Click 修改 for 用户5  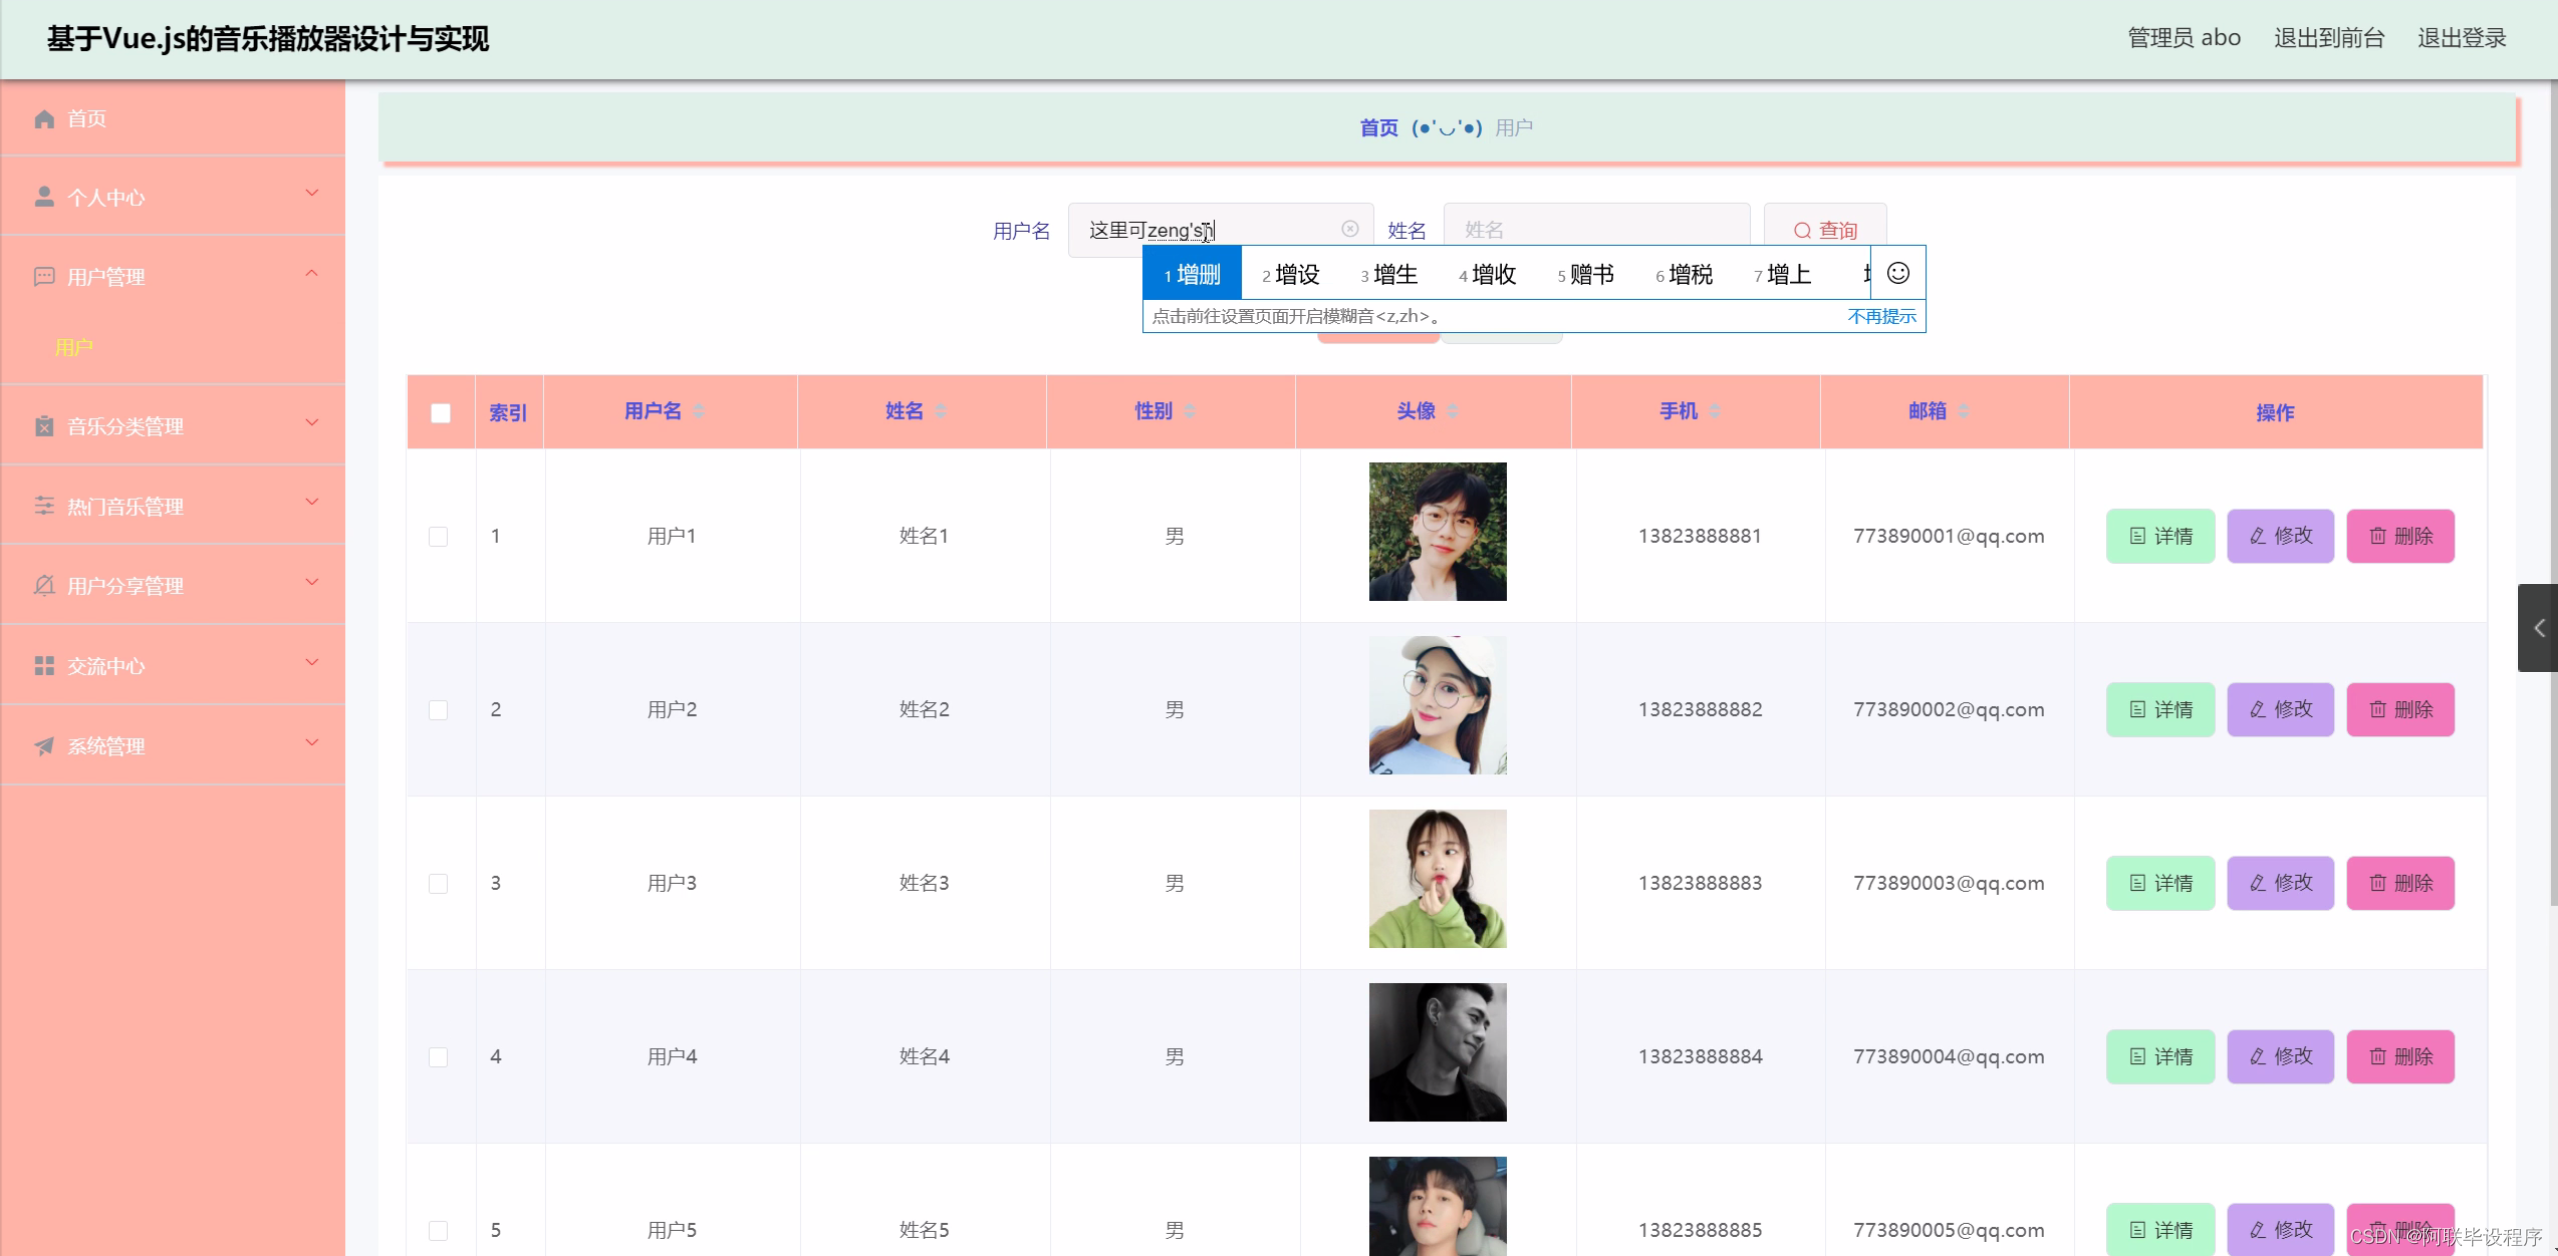point(2280,1230)
